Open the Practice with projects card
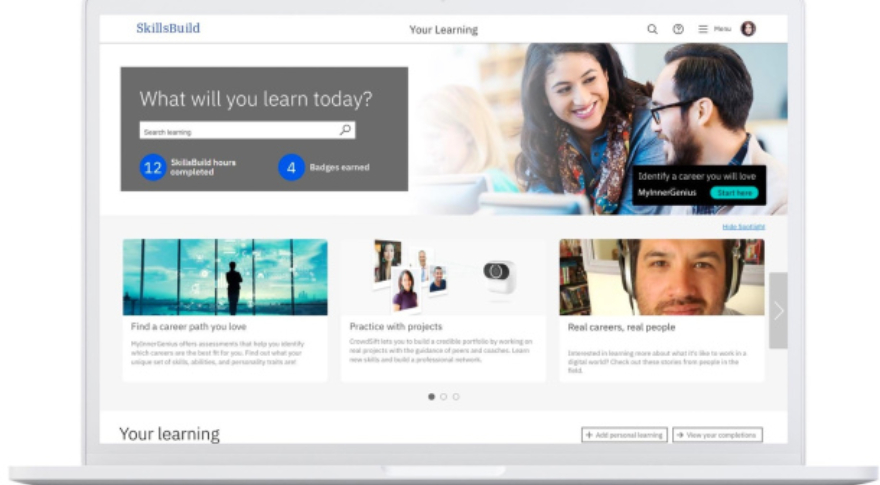This screenshot has width=880, height=485. [443, 310]
